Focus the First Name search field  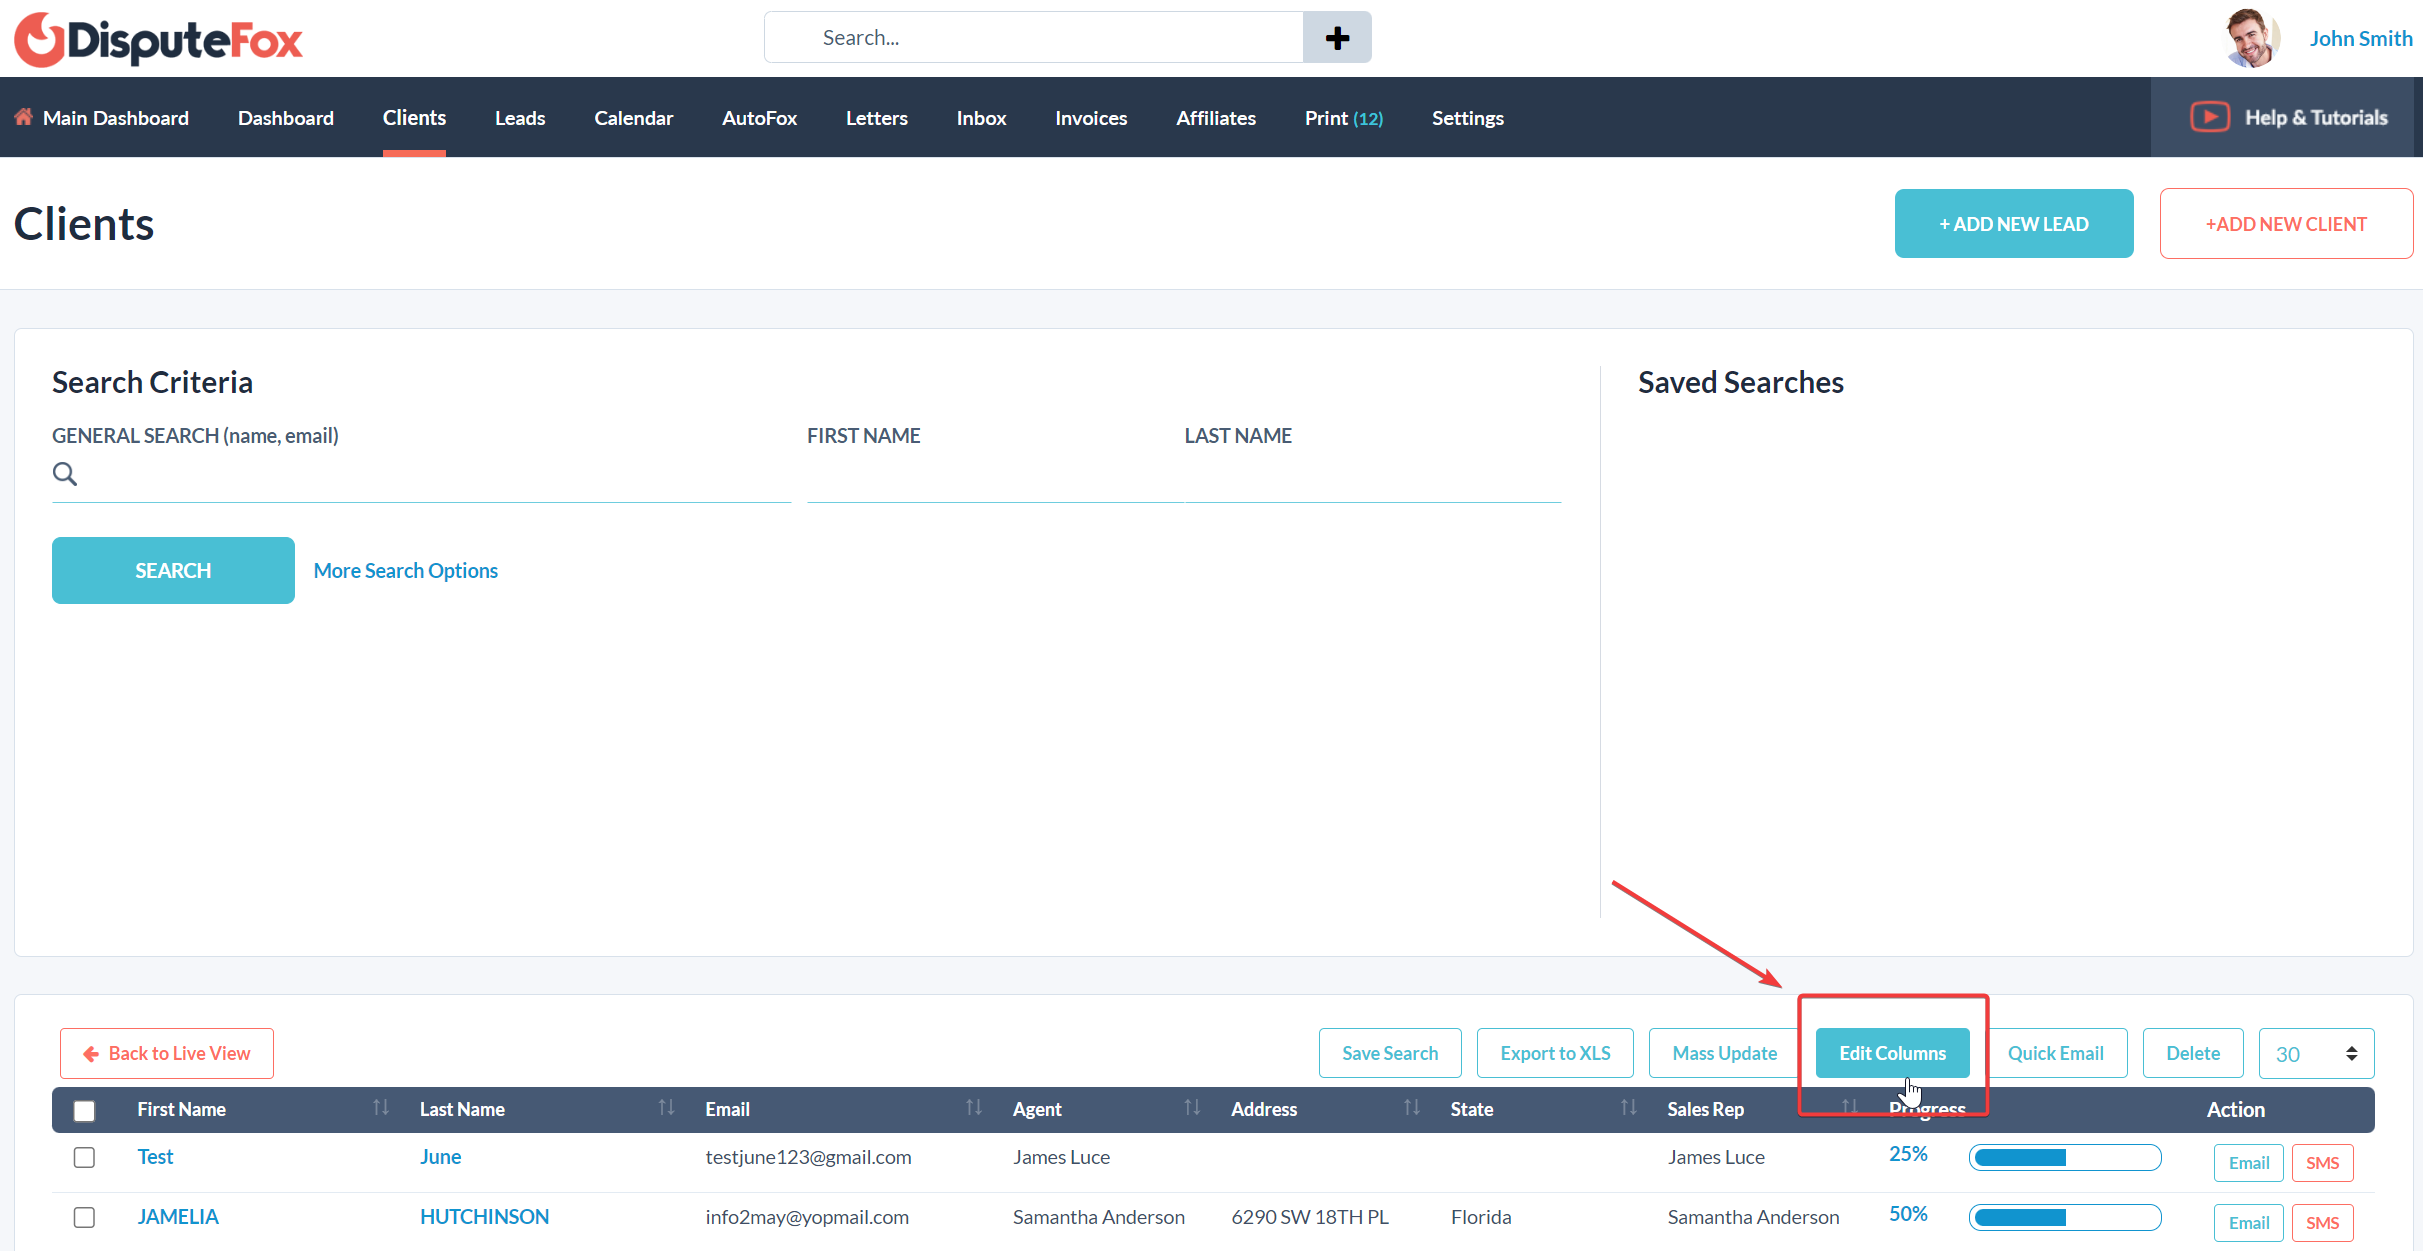995,476
